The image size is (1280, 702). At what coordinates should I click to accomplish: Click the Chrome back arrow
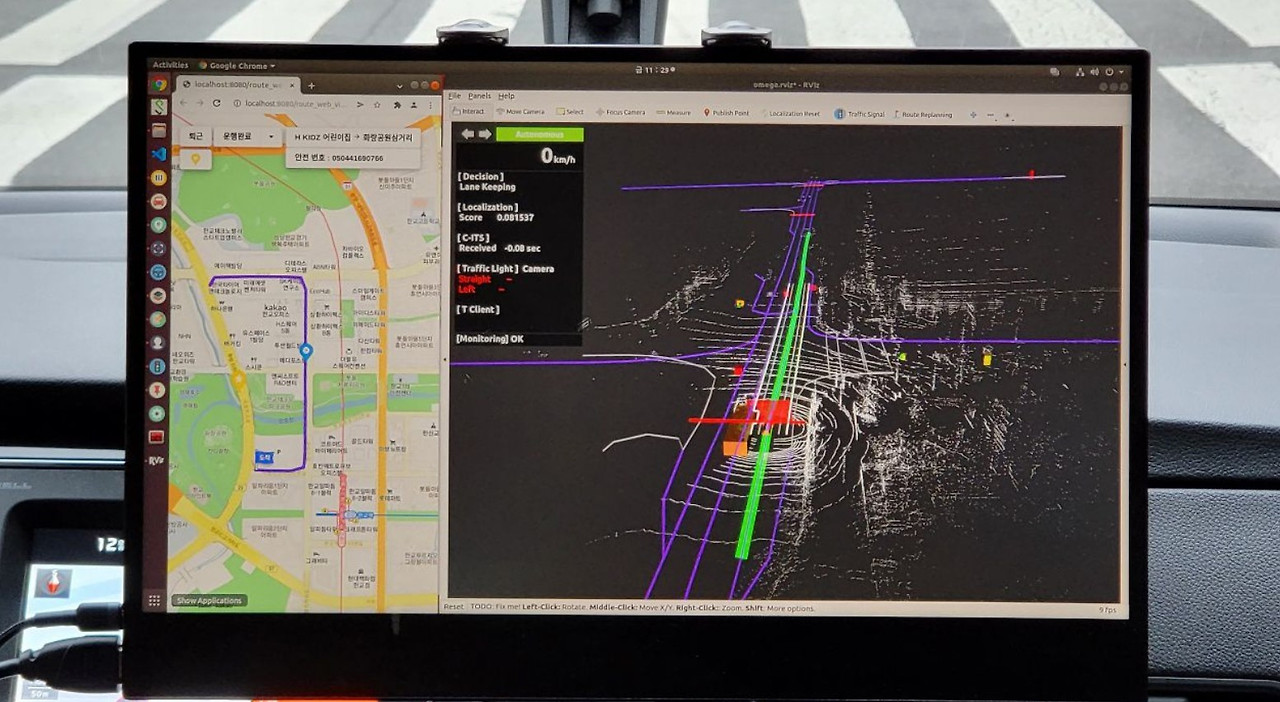click(181, 103)
